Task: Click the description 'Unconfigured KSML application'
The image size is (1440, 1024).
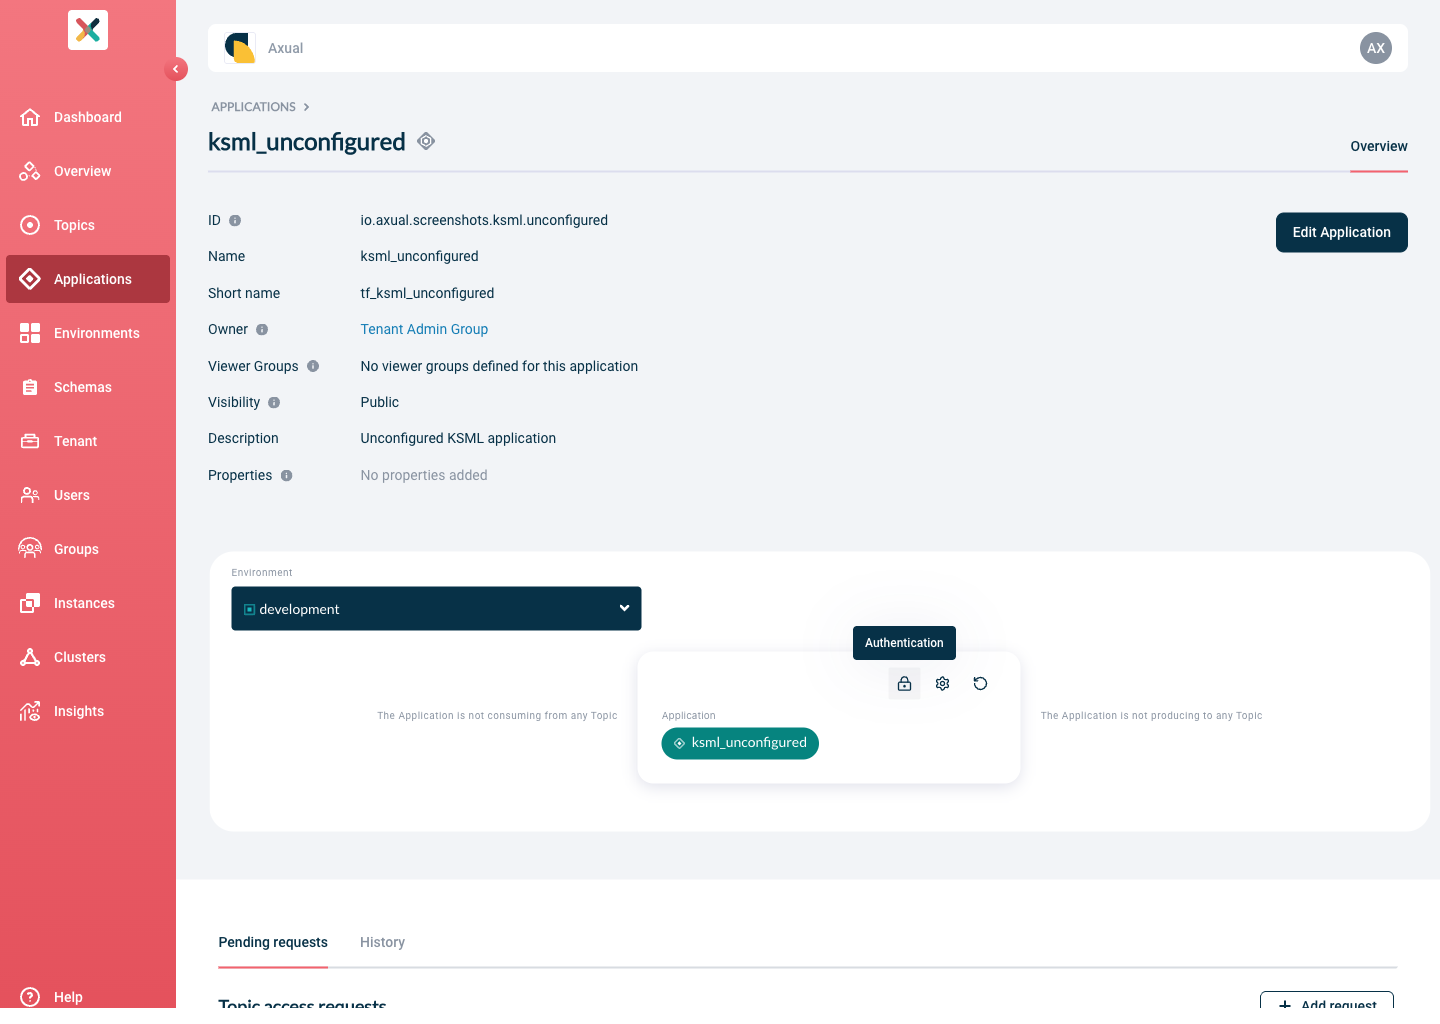Action: (458, 438)
